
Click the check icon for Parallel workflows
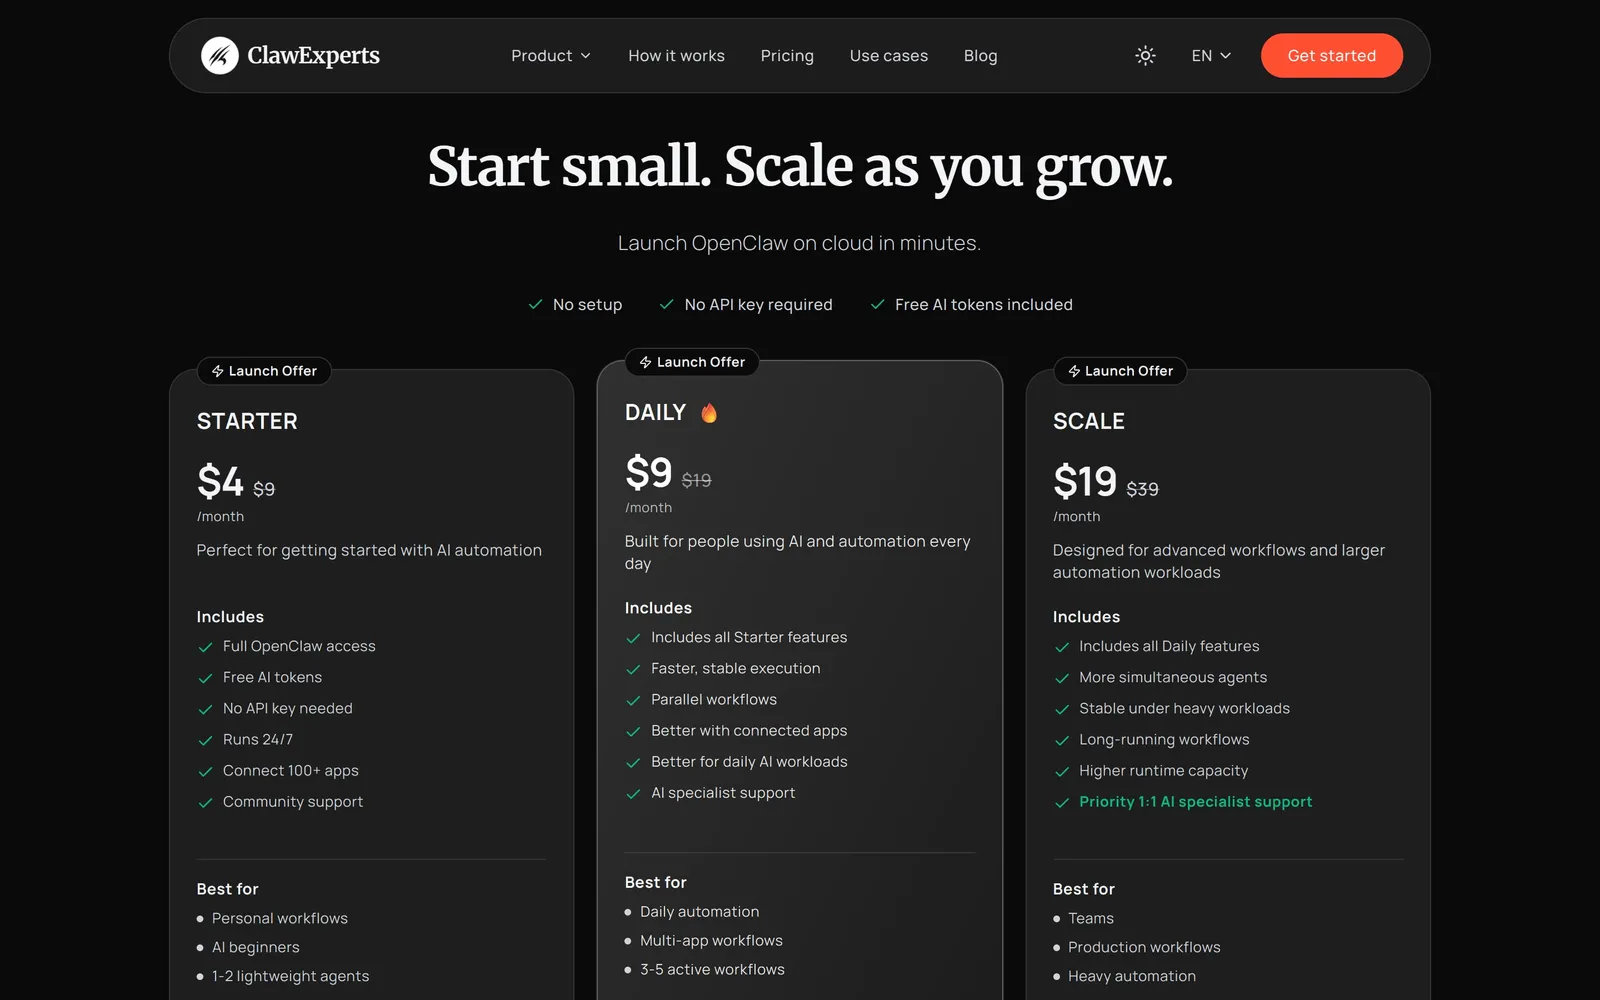pos(633,700)
